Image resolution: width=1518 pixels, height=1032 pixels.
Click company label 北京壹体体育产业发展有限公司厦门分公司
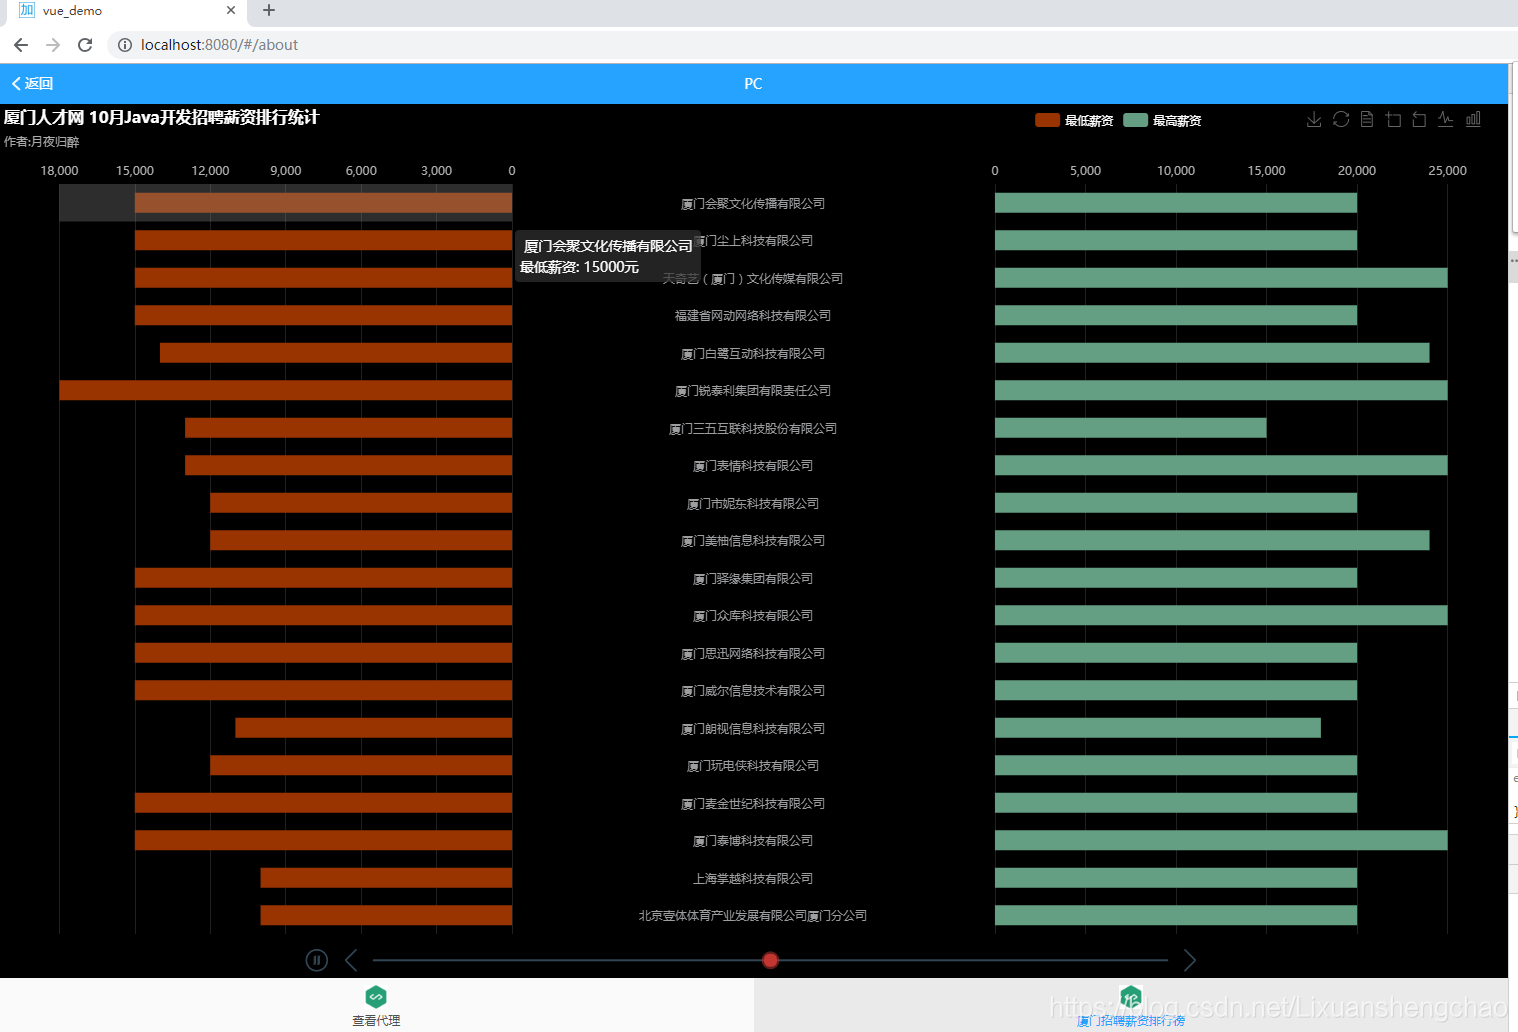[753, 916]
